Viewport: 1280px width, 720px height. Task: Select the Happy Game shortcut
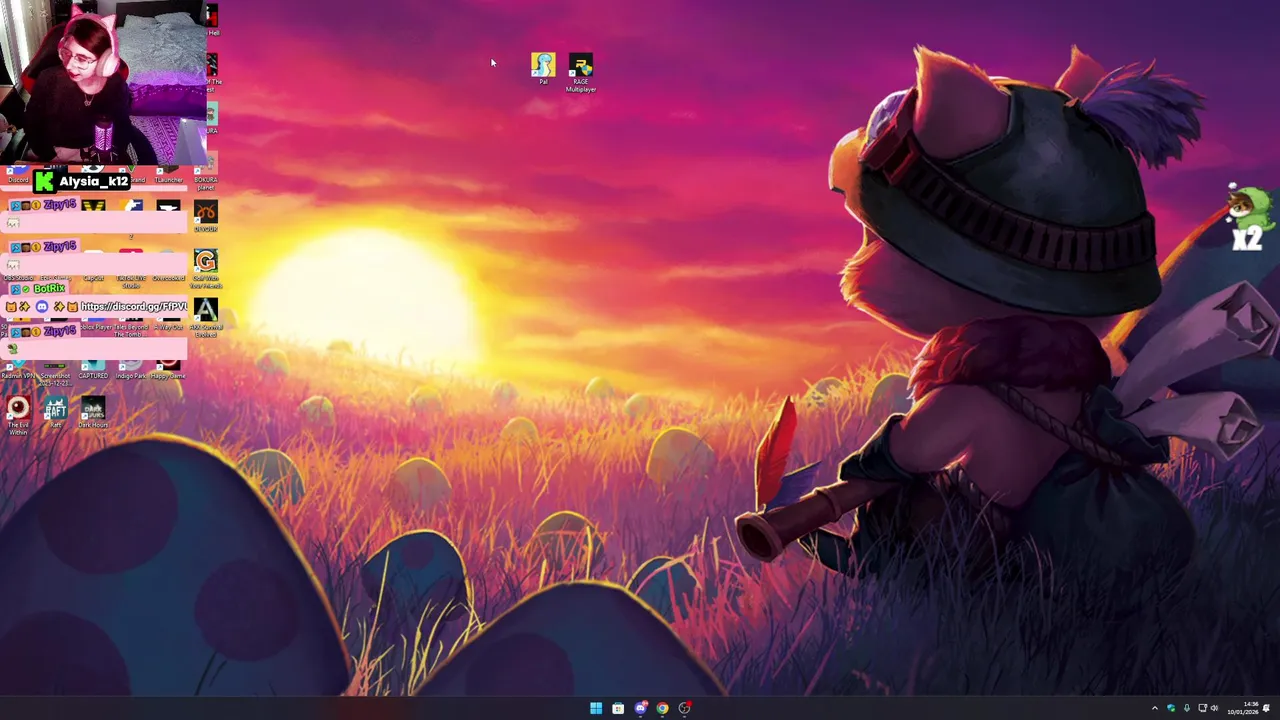[168, 368]
